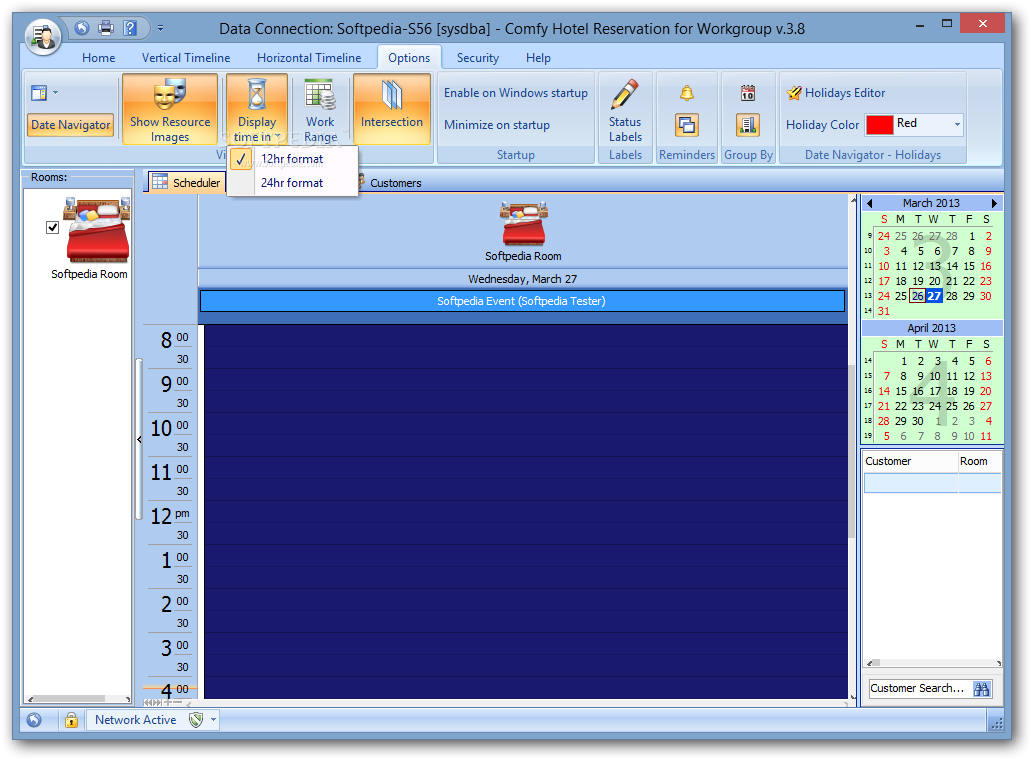Viewport: 1032px width, 760px height.
Task: Go to previous month in date navigator
Action: [870, 203]
